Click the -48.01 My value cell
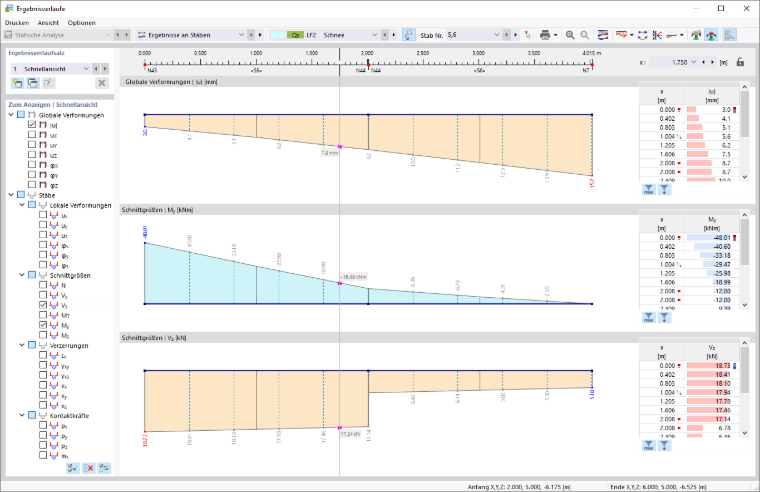The height and width of the screenshot is (492, 760). (711, 238)
